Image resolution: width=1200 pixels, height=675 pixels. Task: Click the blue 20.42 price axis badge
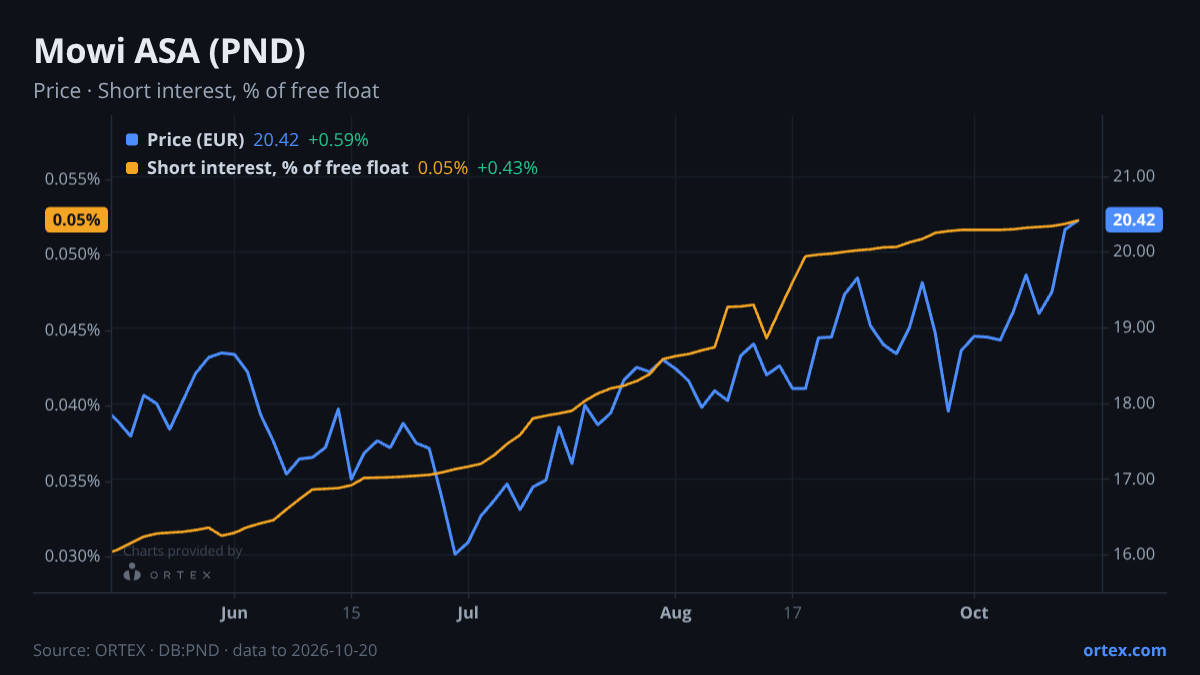(1133, 220)
